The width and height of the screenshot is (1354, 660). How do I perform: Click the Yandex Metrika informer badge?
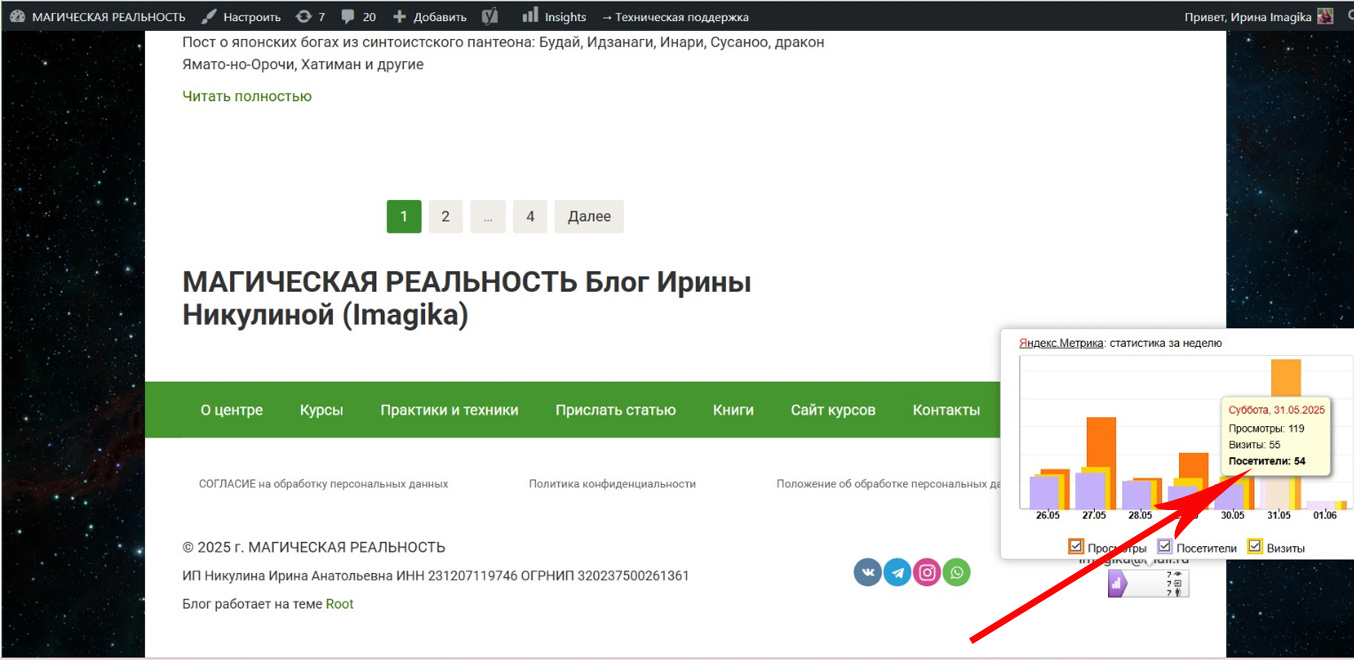1148,584
